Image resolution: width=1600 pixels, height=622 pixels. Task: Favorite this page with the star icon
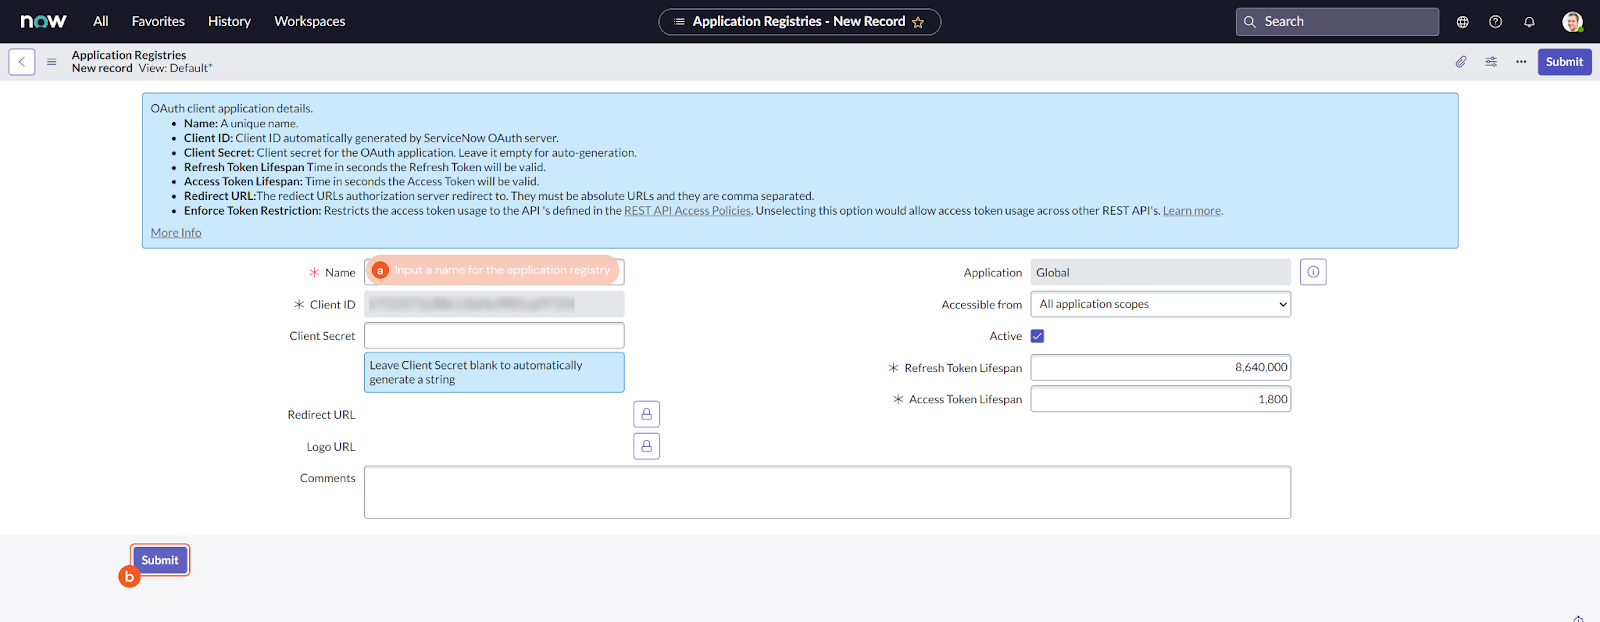(918, 22)
